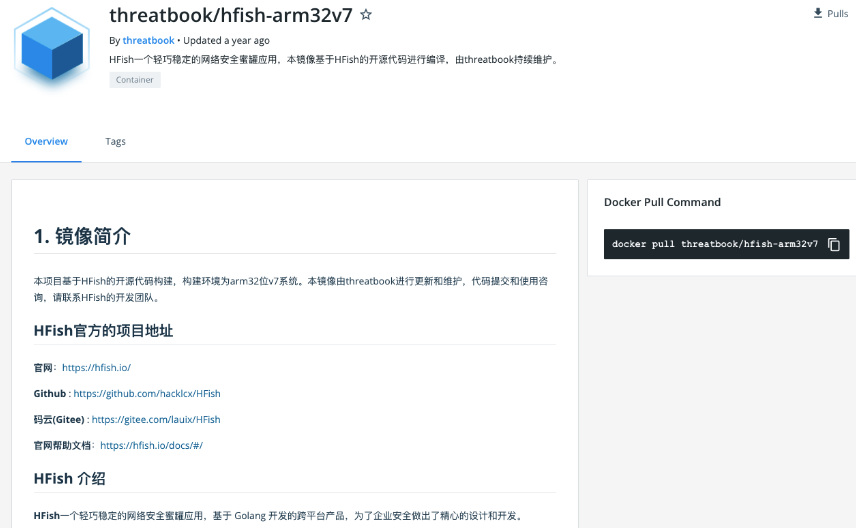Click the '码云(Gitee)' label
This screenshot has height=528, width=856.
[x=59, y=419]
